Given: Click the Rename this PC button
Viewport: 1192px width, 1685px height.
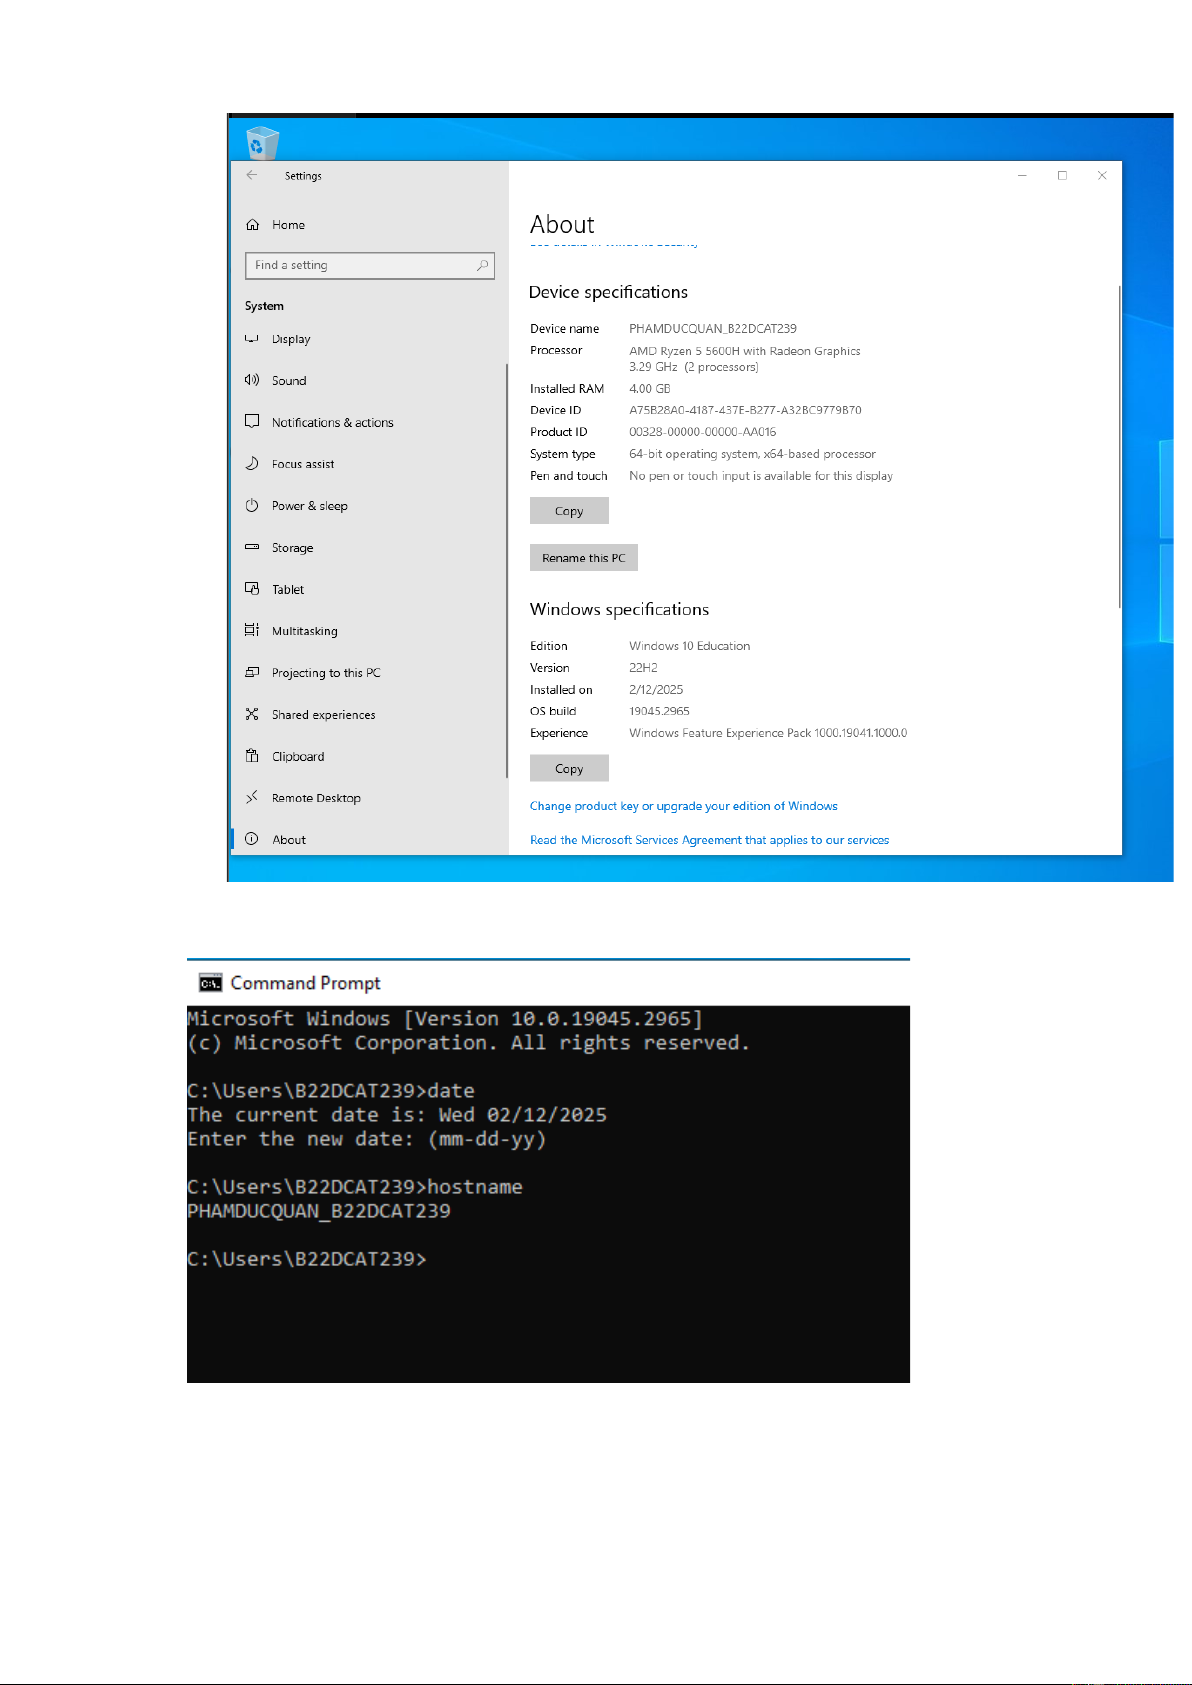Looking at the screenshot, I should [x=583, y=558].
